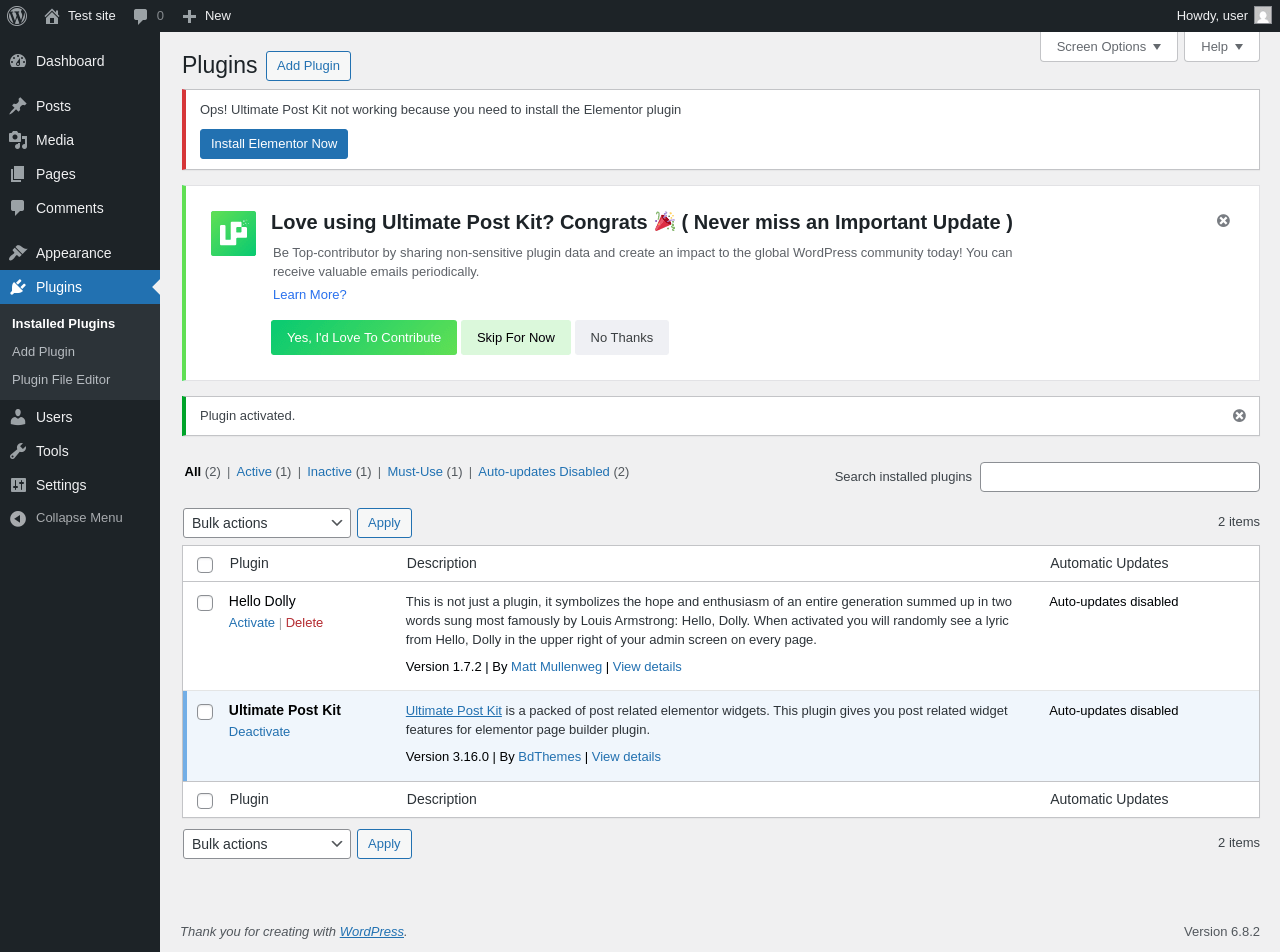Click Yes, I'd Love To Contribute

[x=364, y=338]
